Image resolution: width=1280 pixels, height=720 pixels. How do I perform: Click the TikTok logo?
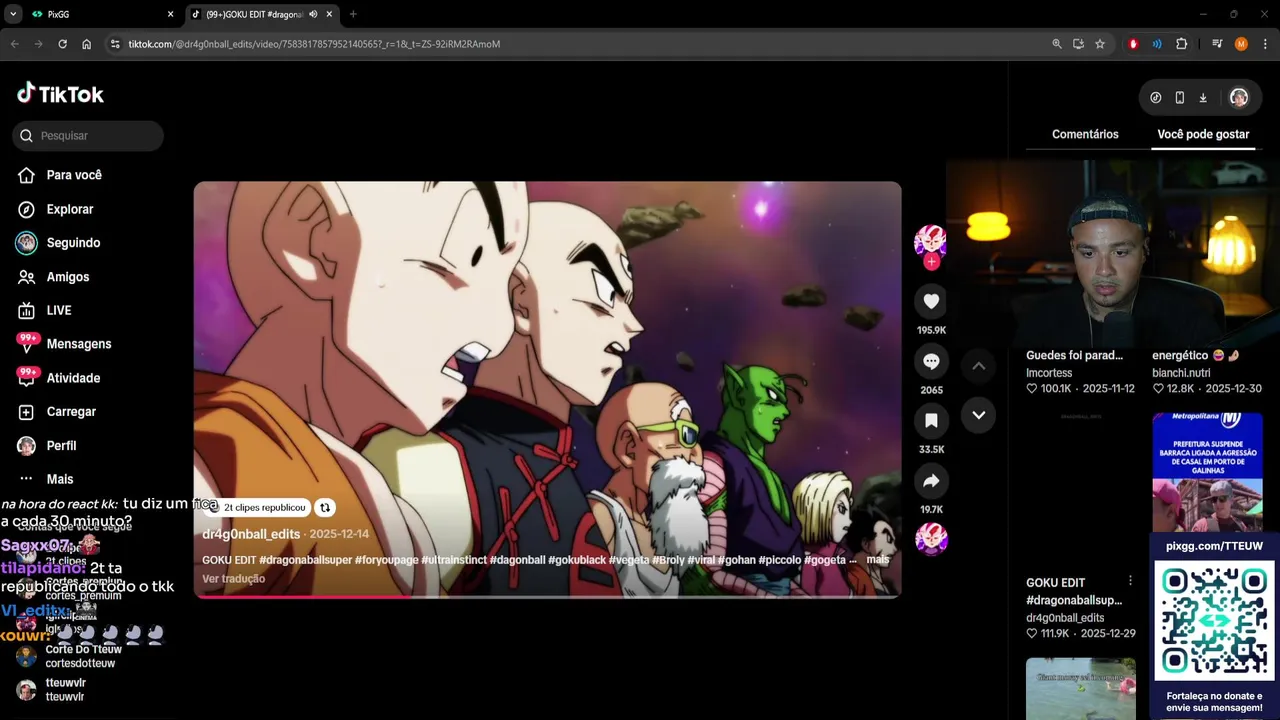click(x=60, y=94)
